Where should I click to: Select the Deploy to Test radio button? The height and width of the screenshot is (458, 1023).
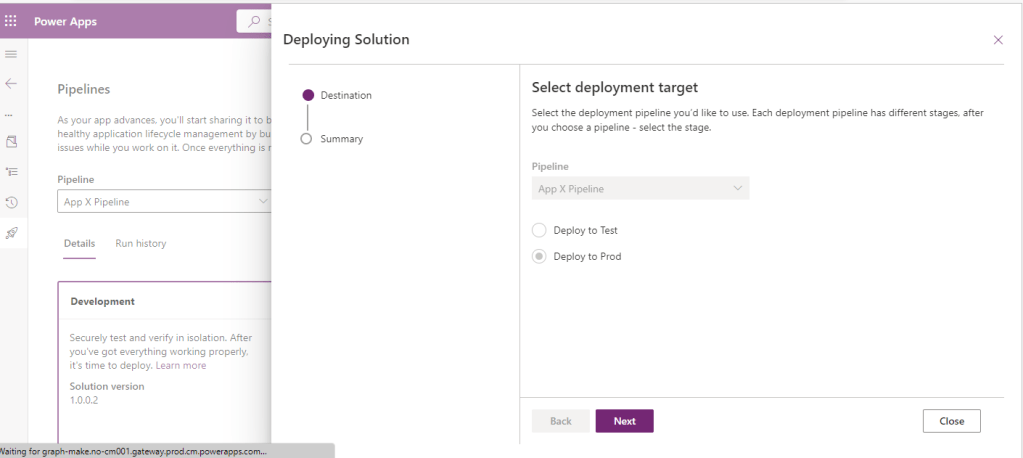[540, 230]
